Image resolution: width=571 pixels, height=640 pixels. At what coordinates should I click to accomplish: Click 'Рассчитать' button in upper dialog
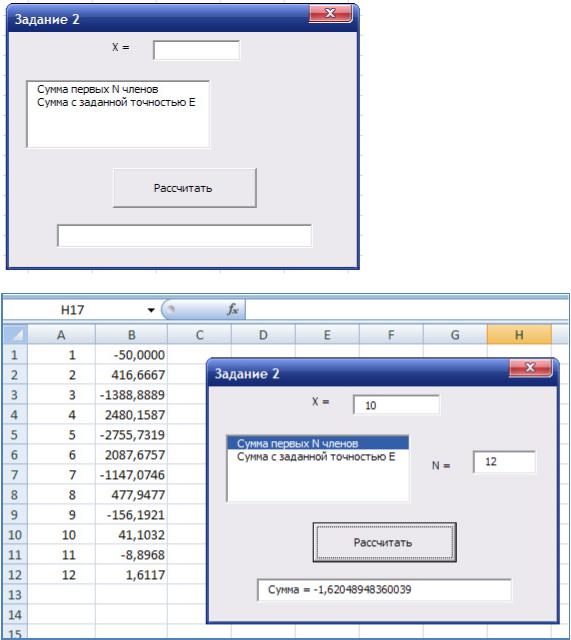(185, 188)
